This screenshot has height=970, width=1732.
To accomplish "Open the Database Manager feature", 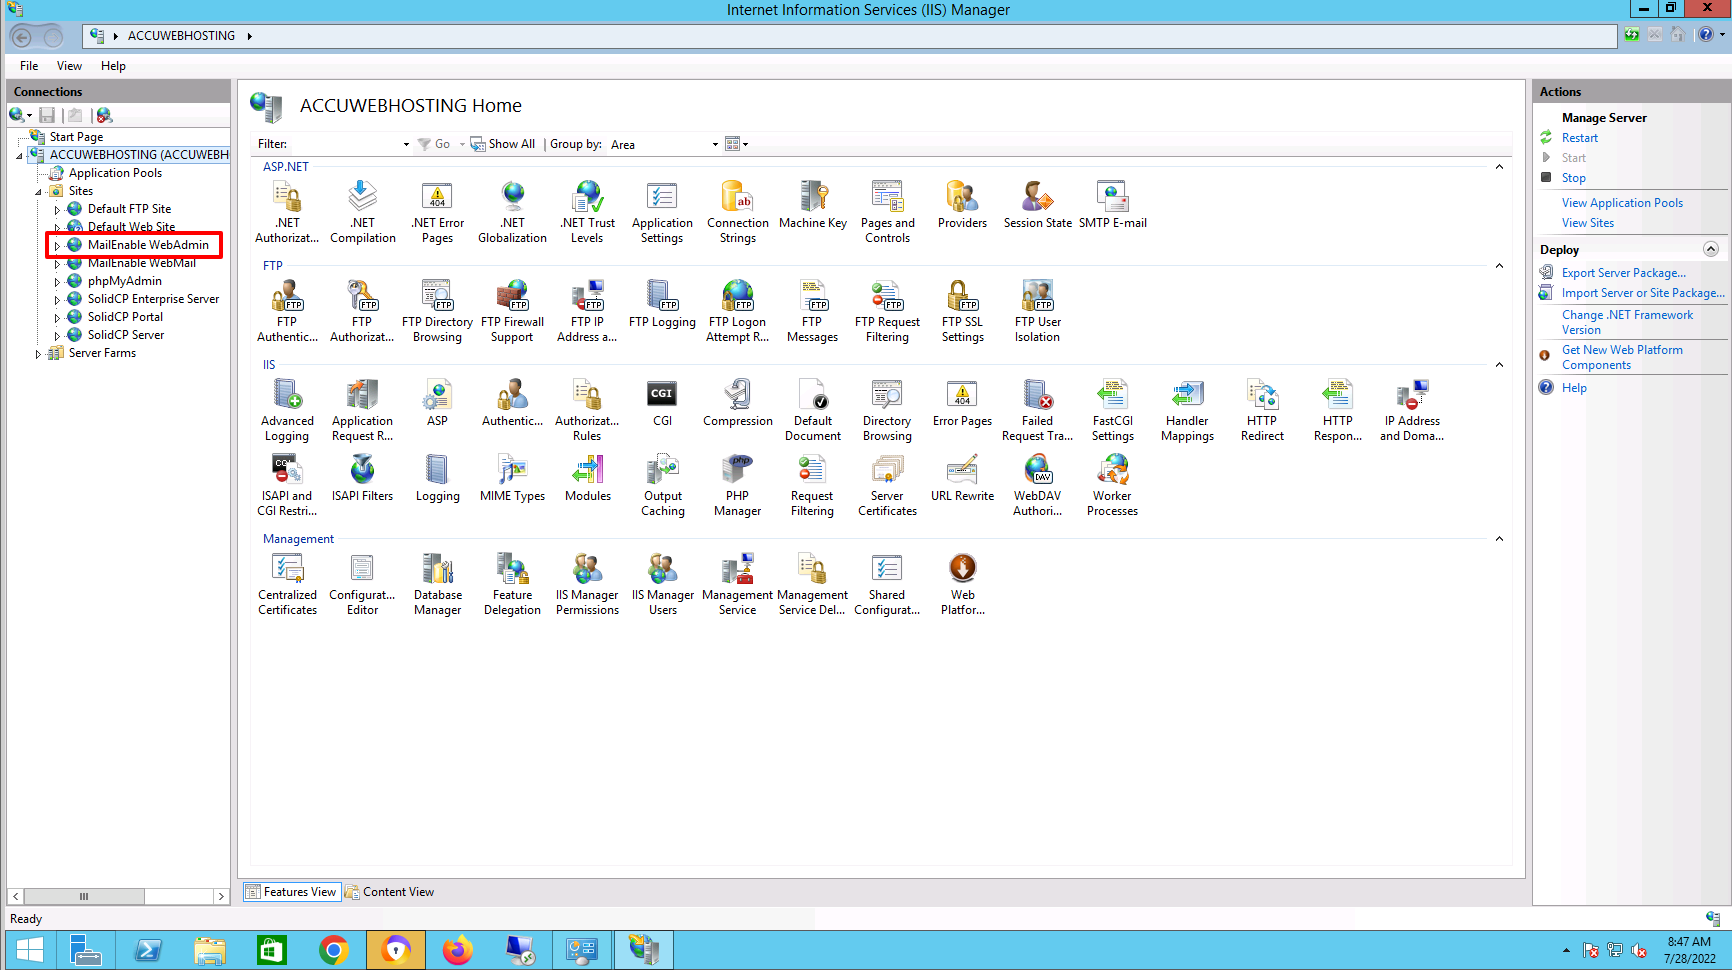I will (437, 583).
